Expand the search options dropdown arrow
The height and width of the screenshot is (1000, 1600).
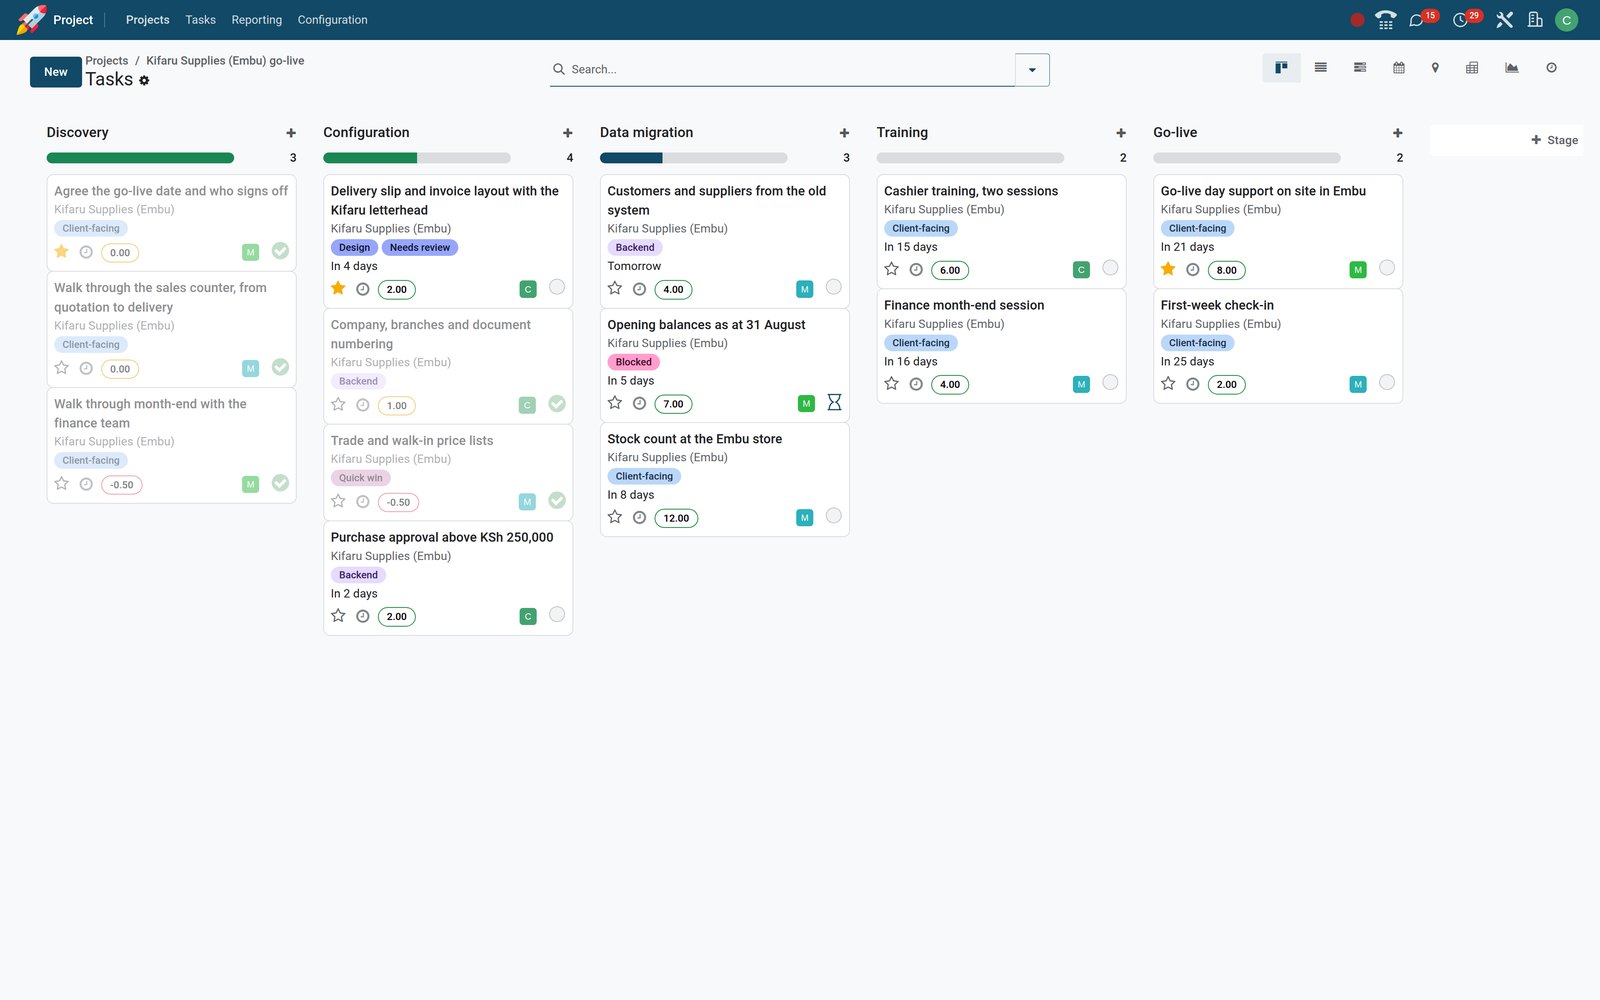coord(1032,70)
